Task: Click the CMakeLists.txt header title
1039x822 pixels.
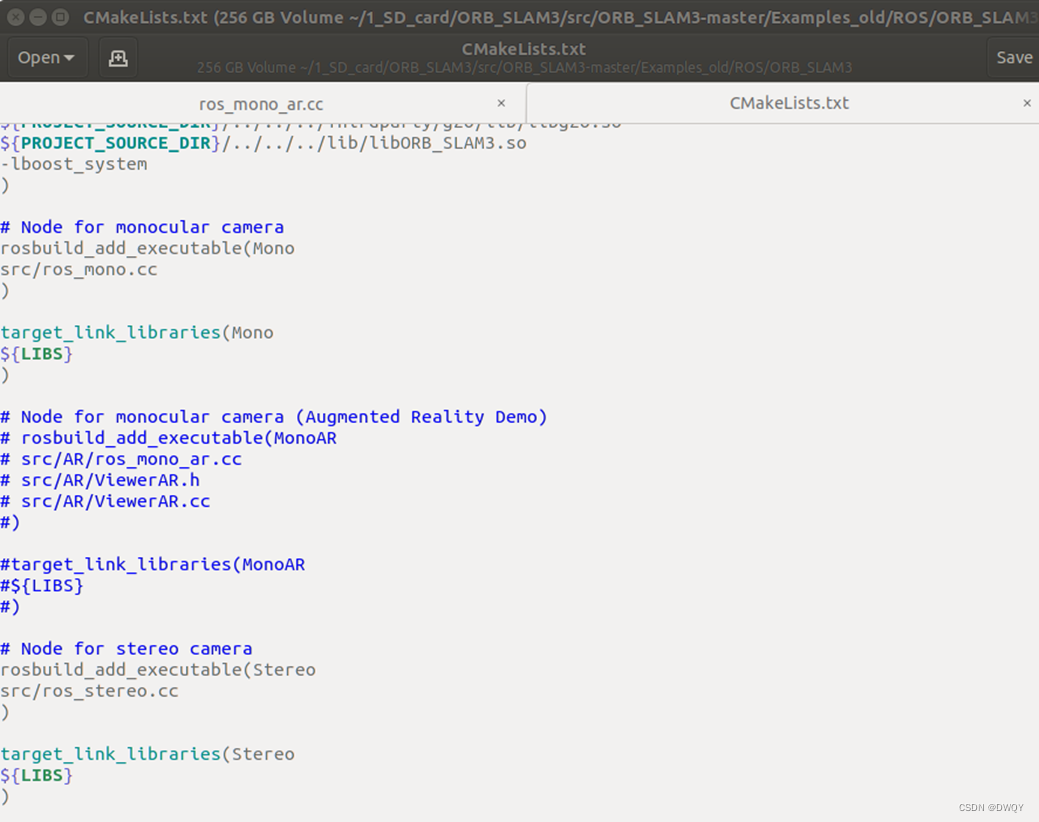Action: click(x=523, y=49)
